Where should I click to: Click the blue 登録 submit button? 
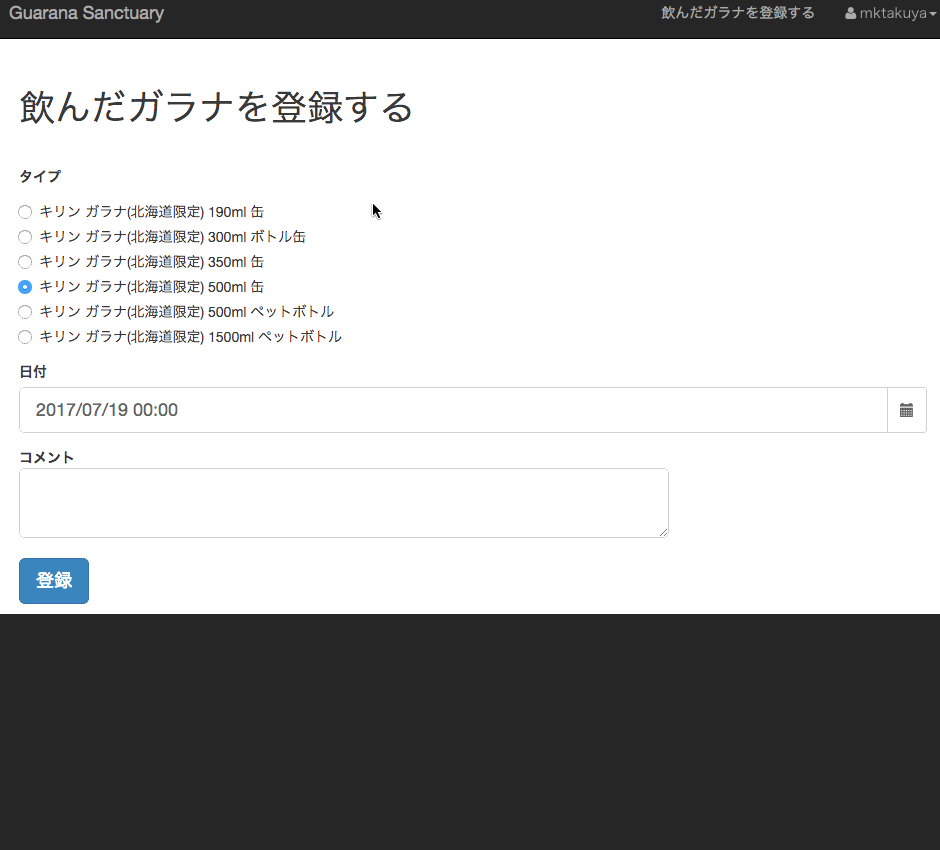click(54, 581)
